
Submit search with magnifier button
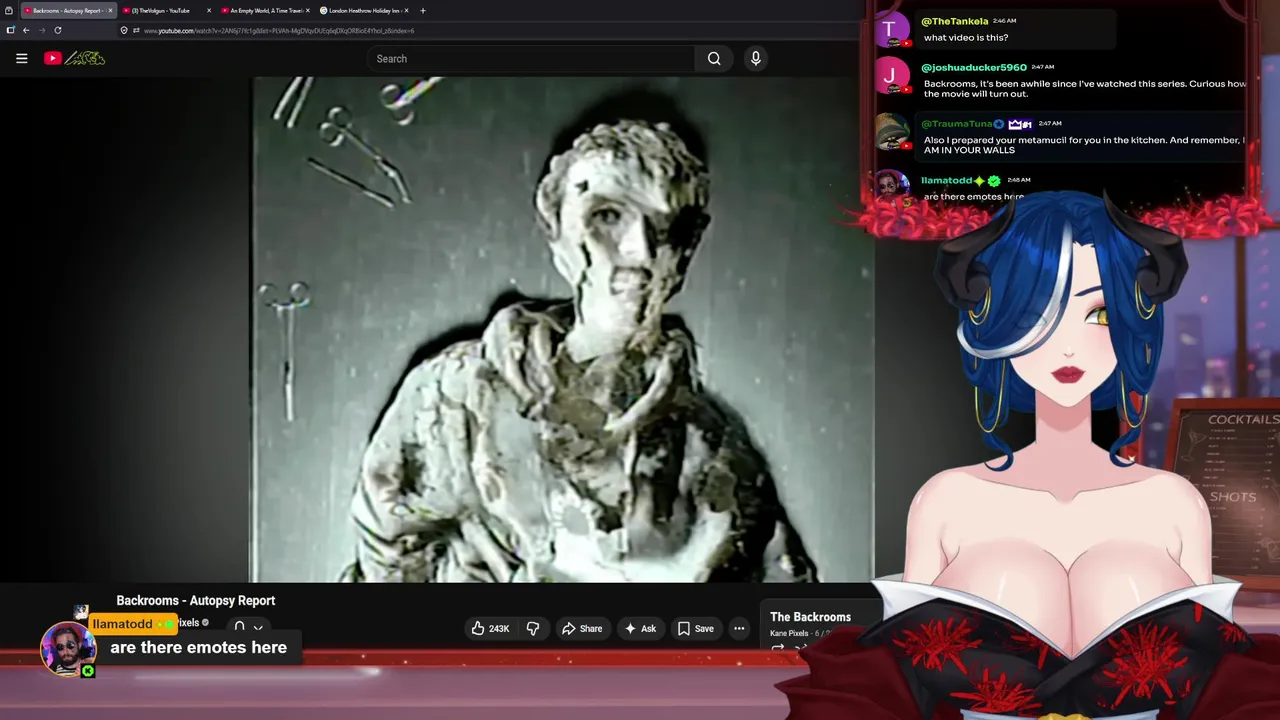714,59
